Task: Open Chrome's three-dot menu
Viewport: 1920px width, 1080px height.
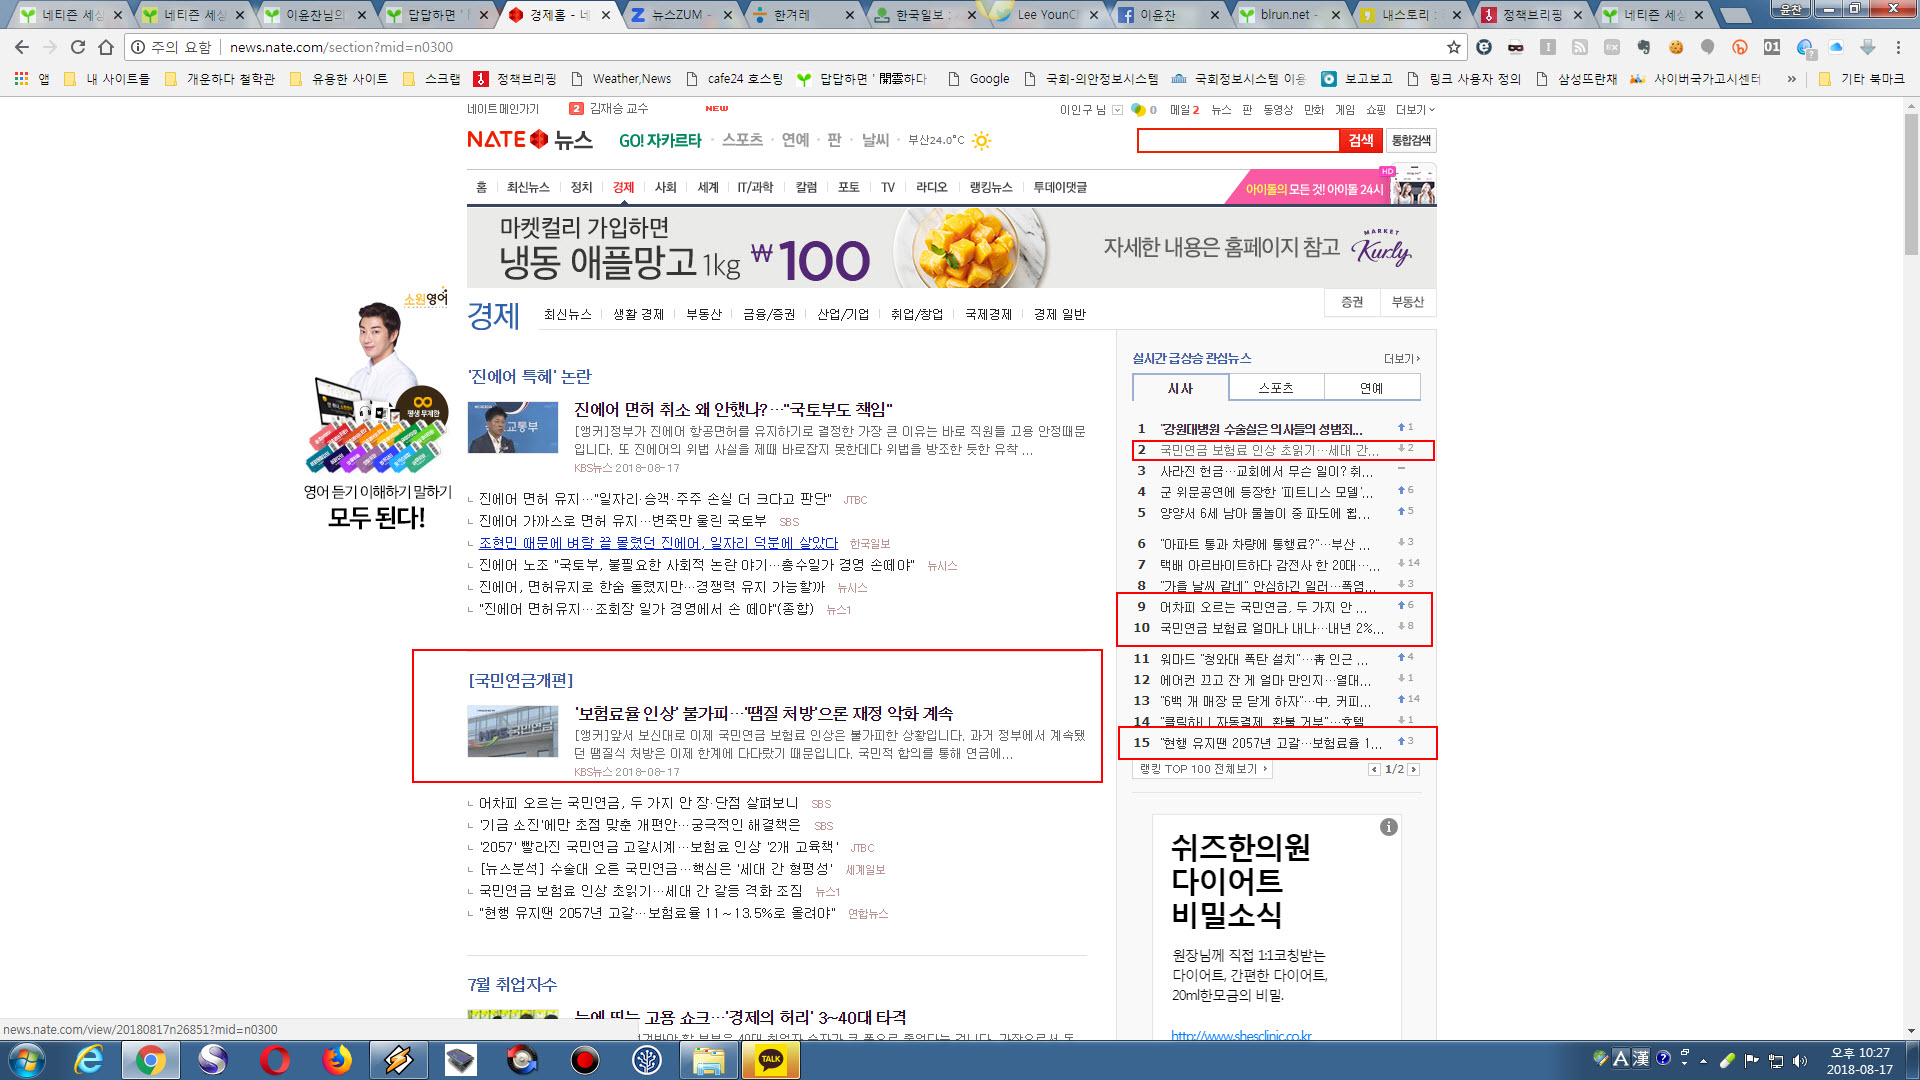Action: (x=1898, y=47)
